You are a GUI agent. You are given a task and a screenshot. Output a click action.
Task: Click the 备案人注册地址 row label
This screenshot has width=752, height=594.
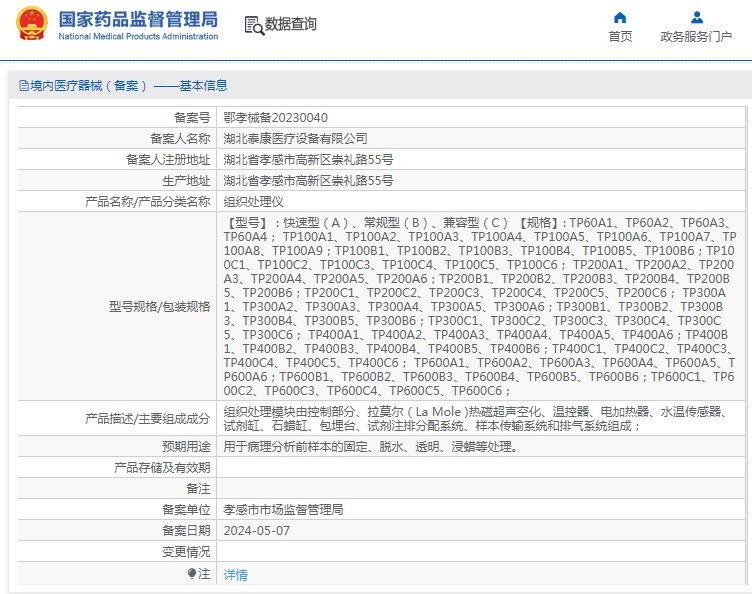[x=168, y=160]
